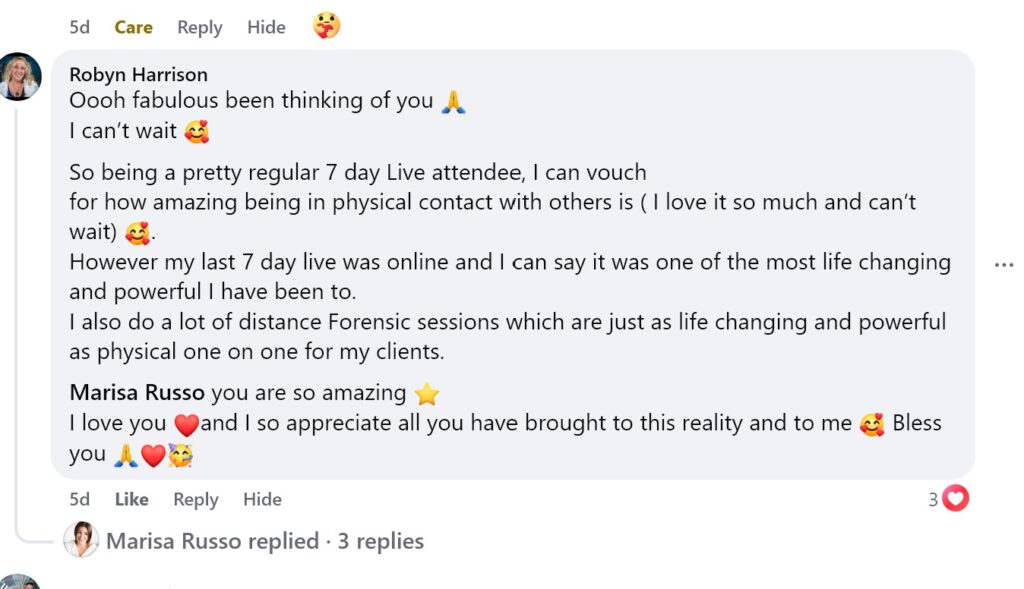Click the red heart reaction icon
The width and height of the screenshot is (1024, 589).
956,498
